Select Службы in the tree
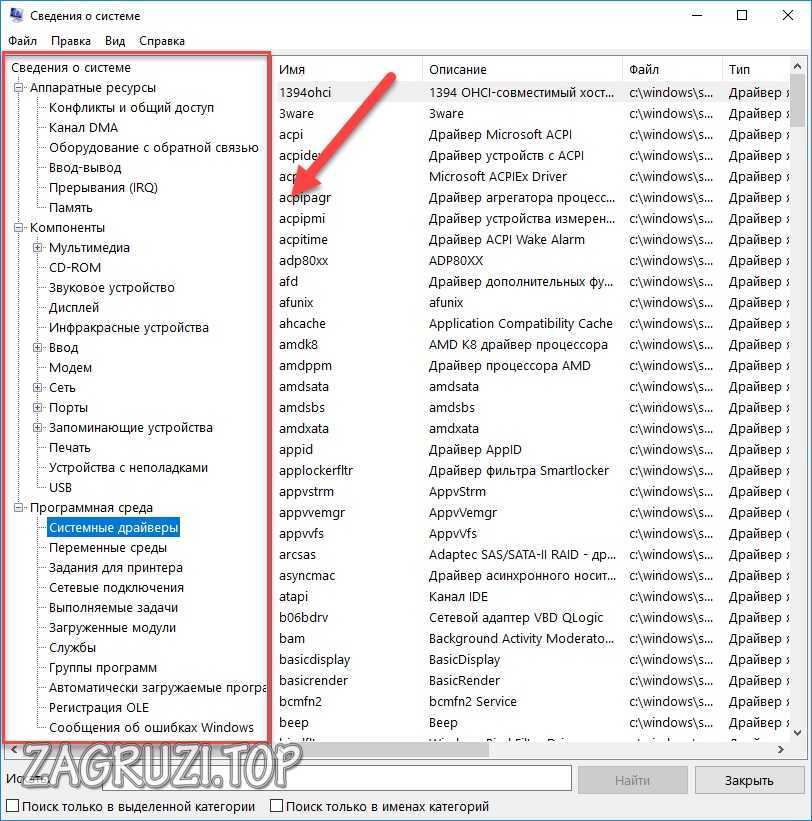The width and height of the screenshot is (812, 821). tap(72, 648)
